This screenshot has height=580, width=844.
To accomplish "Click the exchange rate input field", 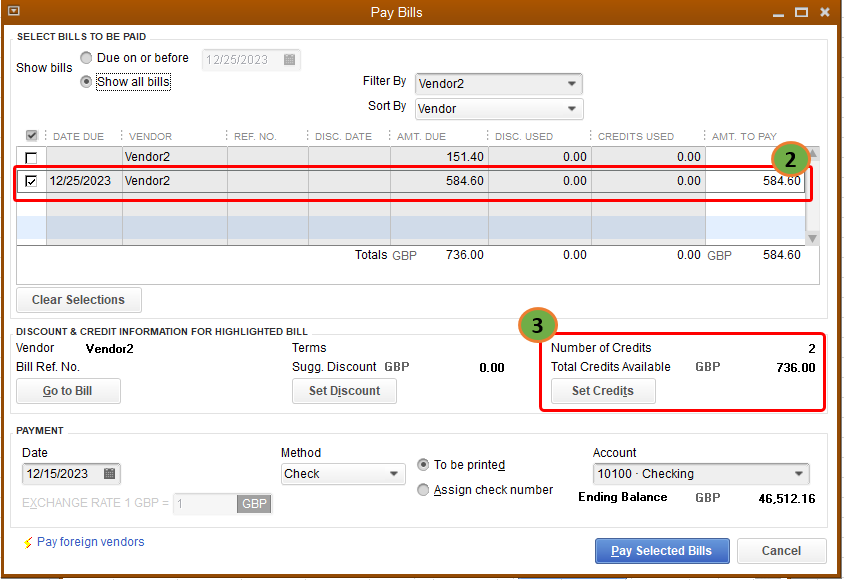I will 205,504.
